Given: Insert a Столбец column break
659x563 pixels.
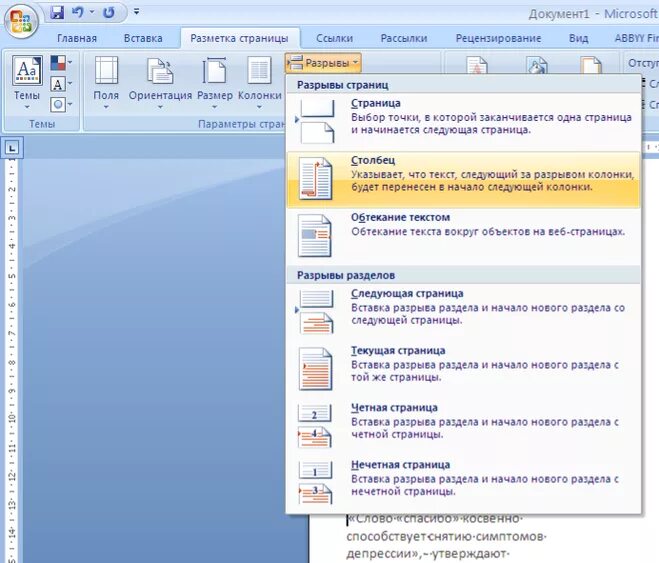Looking at the screenshot, I should click(463, 179).
